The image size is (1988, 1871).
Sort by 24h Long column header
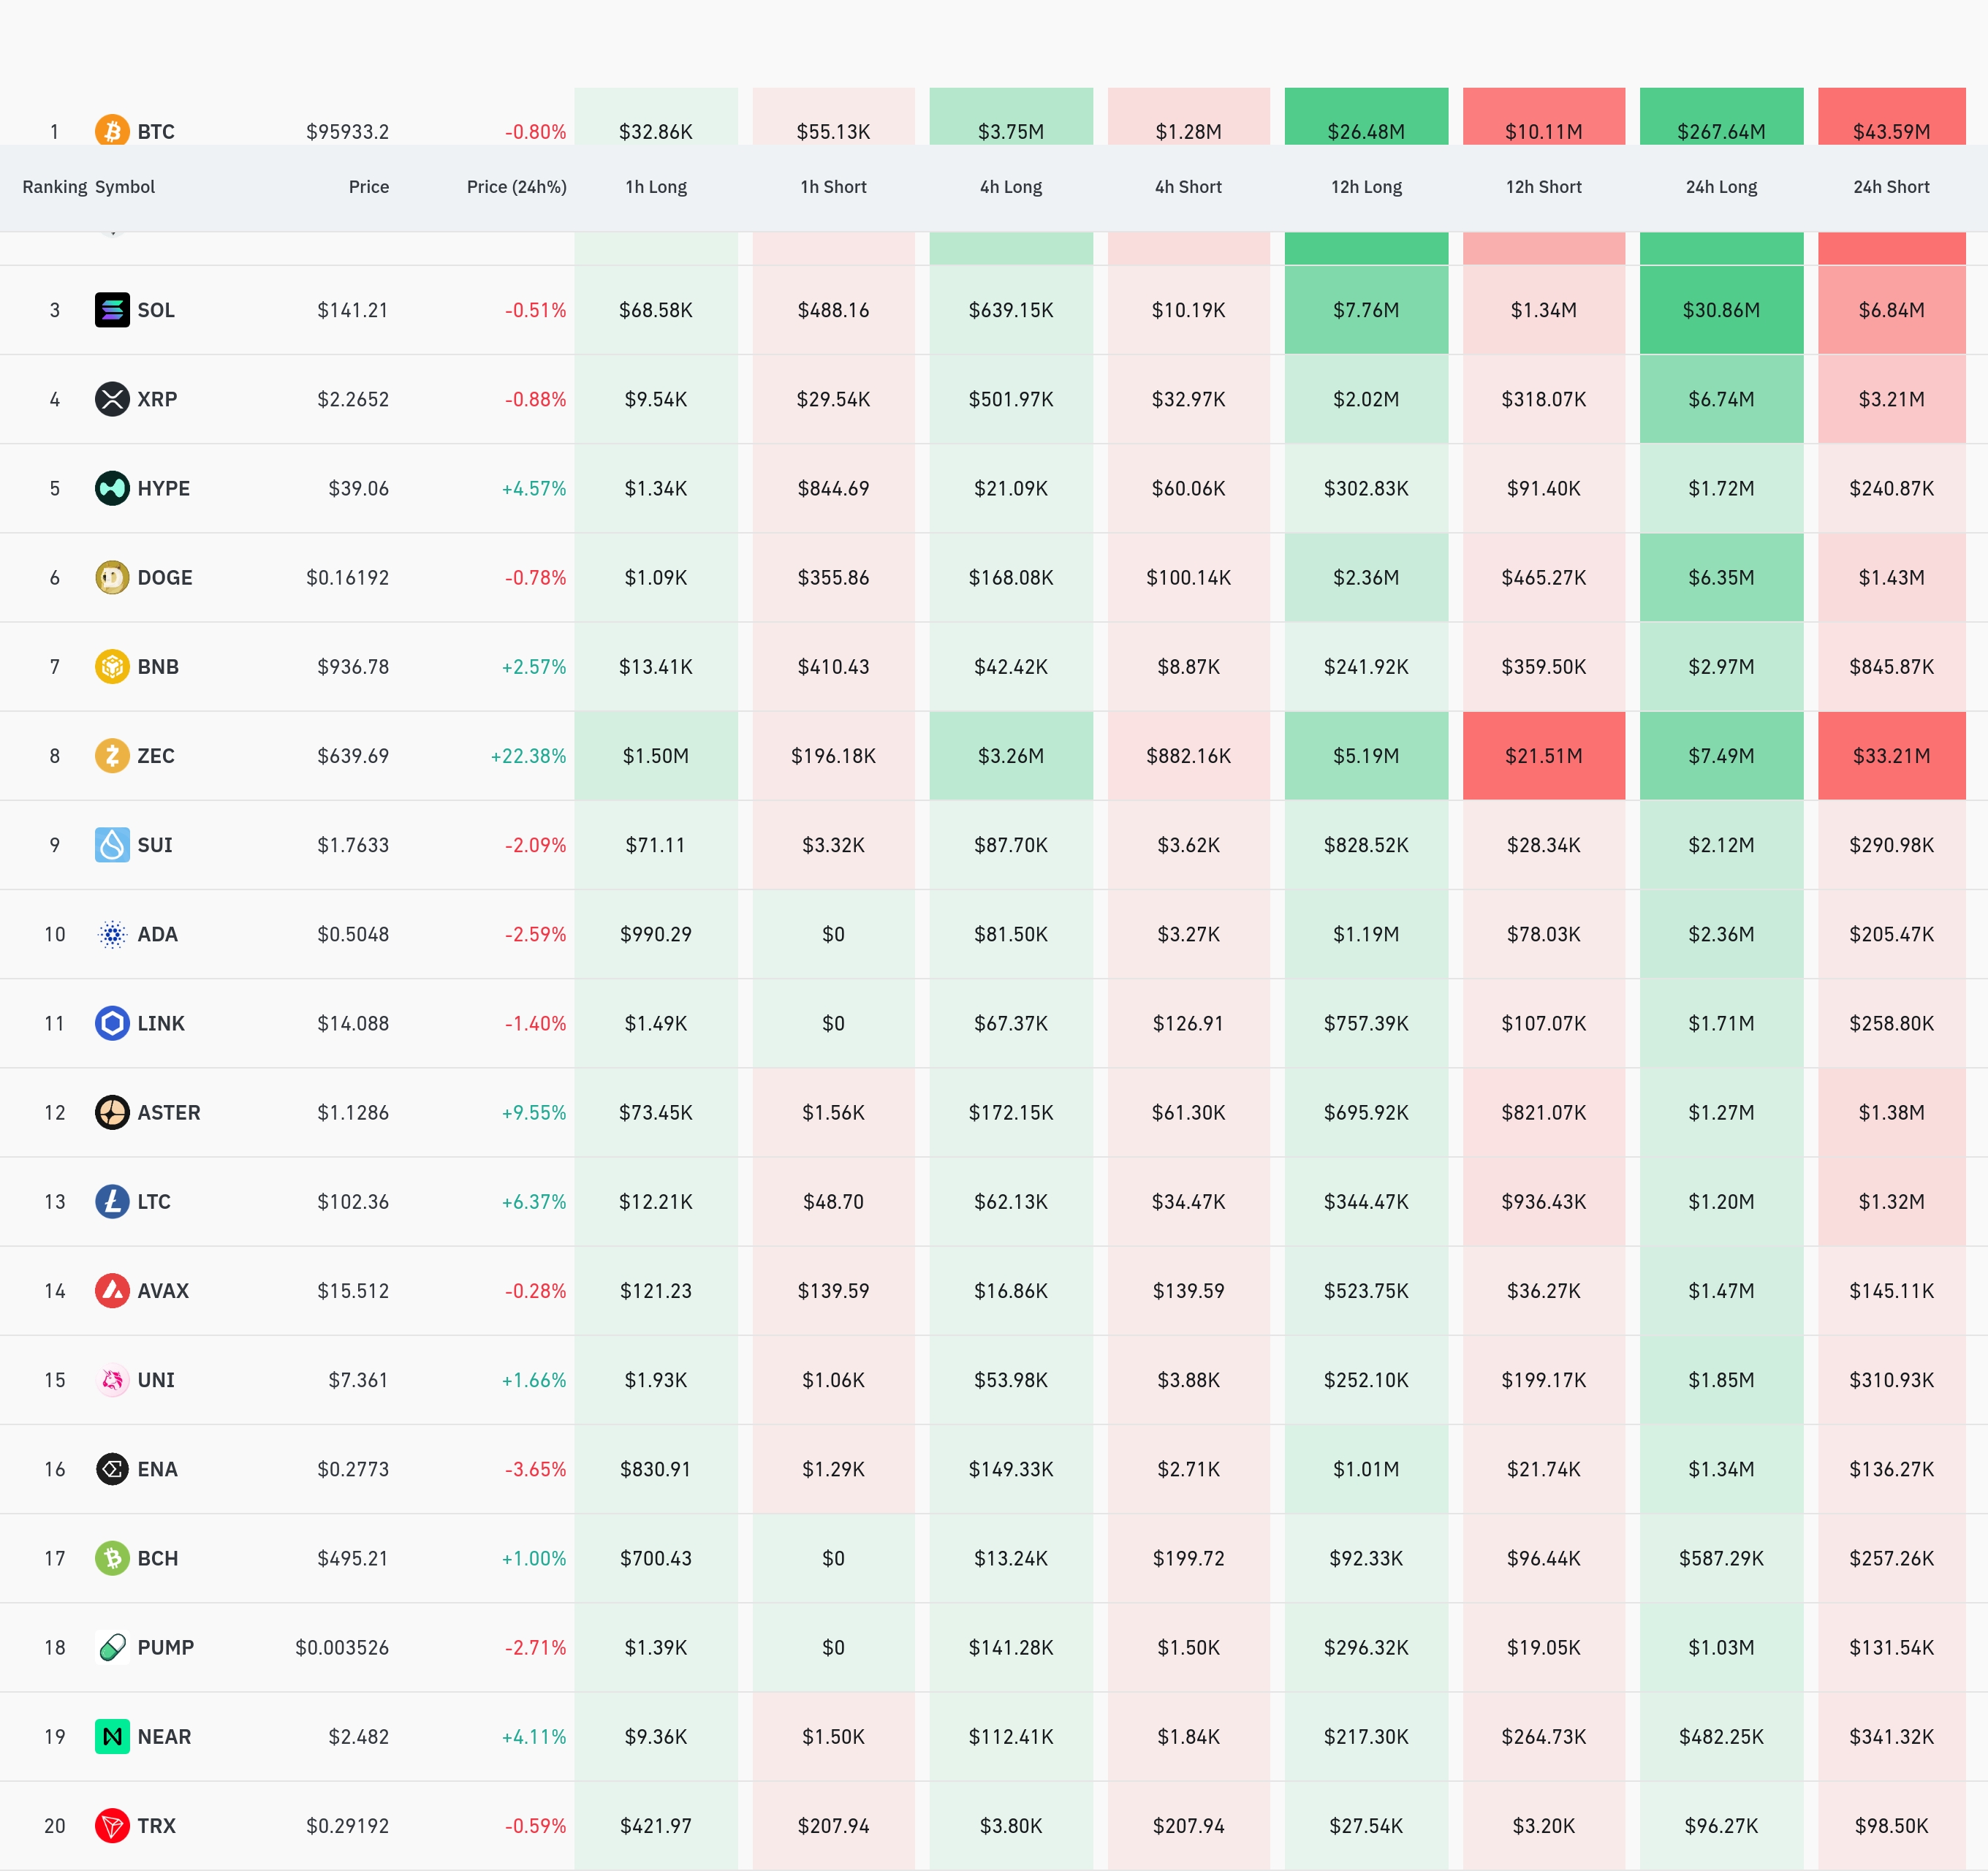1721,187
